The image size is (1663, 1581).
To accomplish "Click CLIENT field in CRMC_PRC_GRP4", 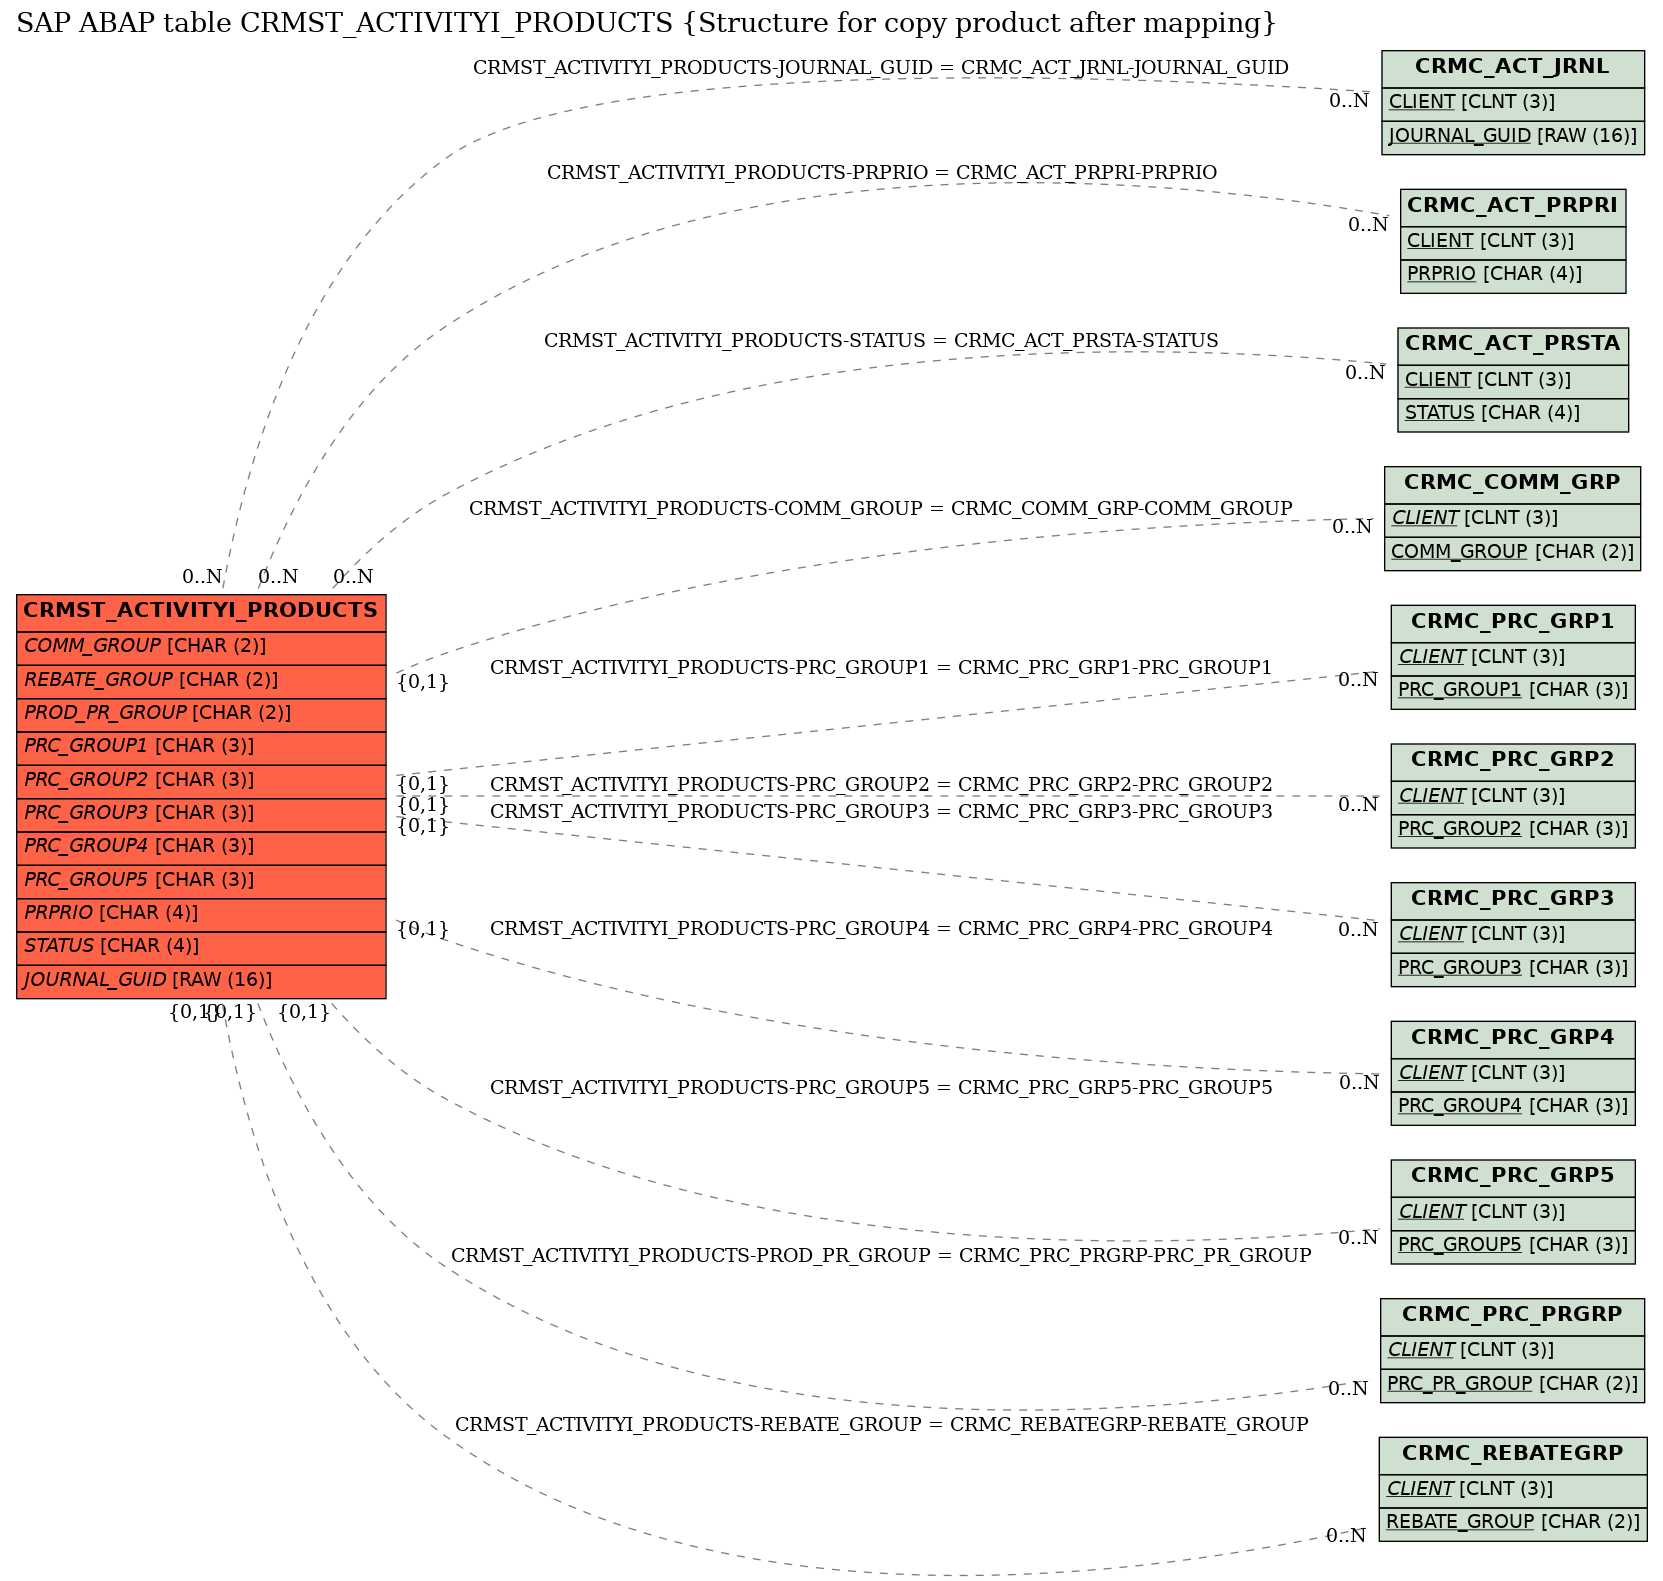I will [x=1512, y=1074].
